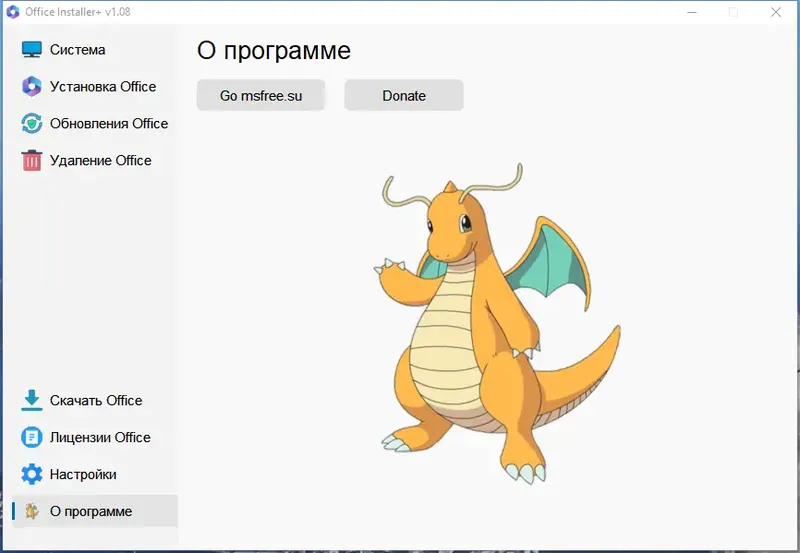The width and height of the screenshot is (800, 553).
Task: Open the Система section
Action: [x=95, y=49]
